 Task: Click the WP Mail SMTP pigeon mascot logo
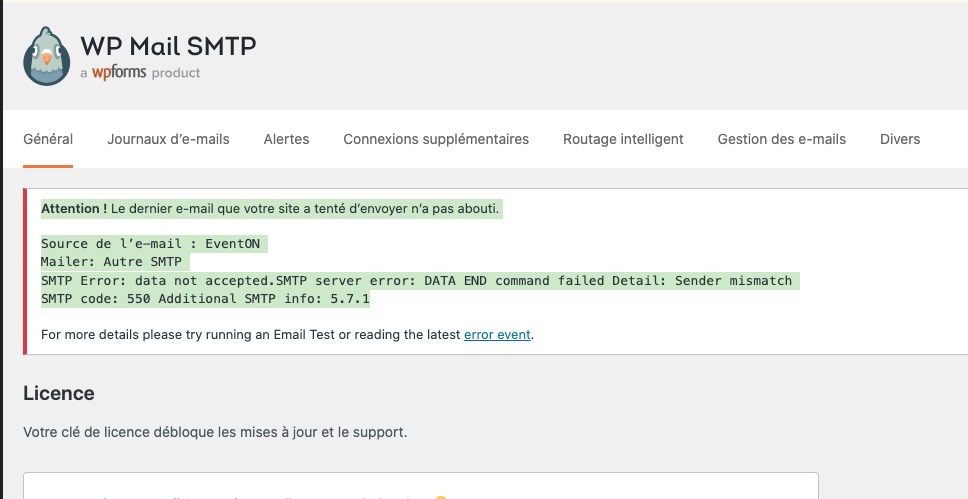point(47,56)
